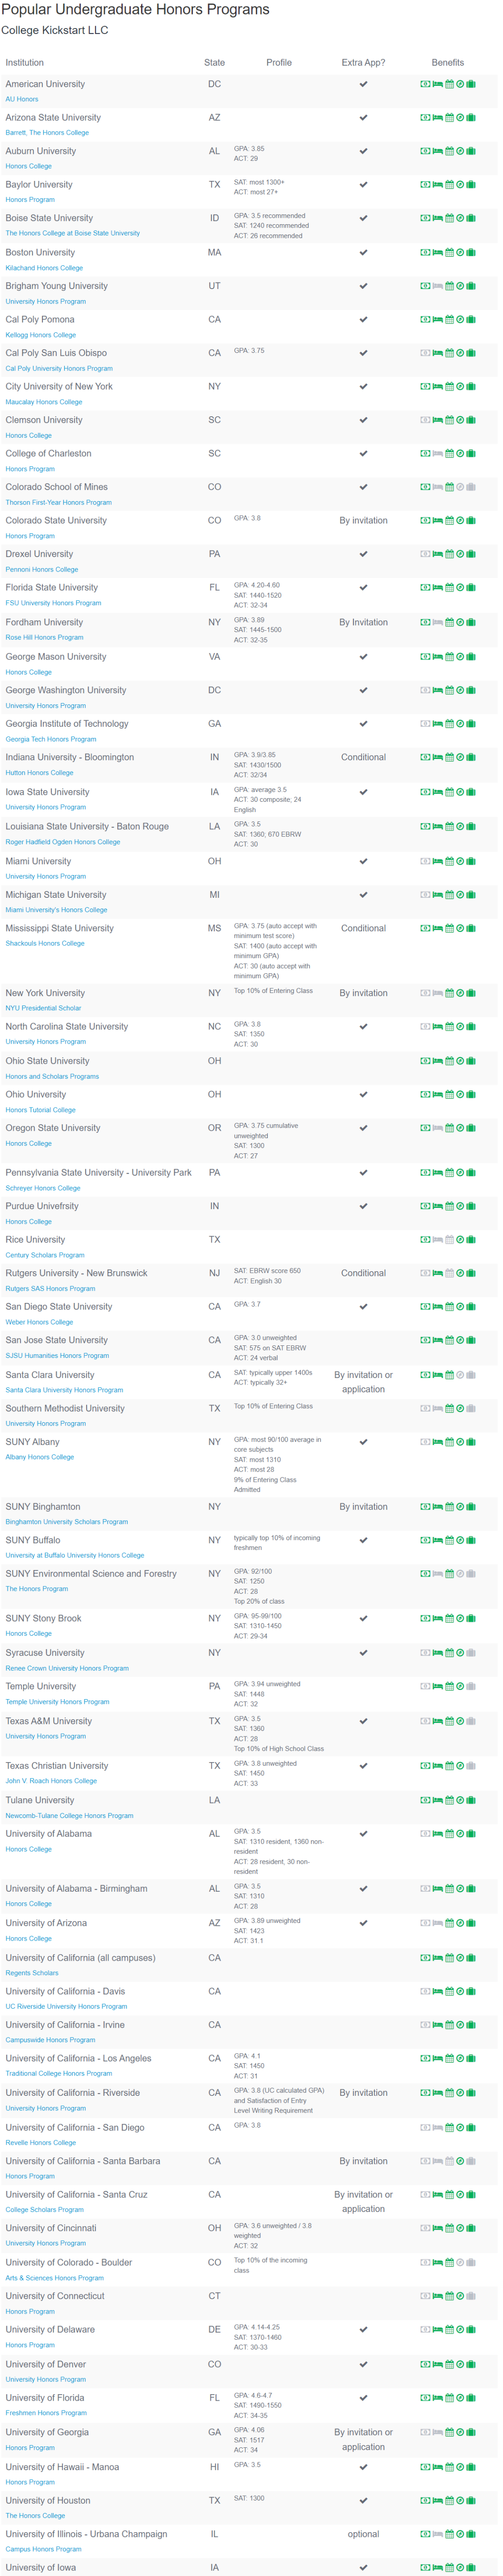The width and height of the screenshot is (503, 2576).
Task: Click the money scholarship icon for American University
Action: [x=425, y=84]
